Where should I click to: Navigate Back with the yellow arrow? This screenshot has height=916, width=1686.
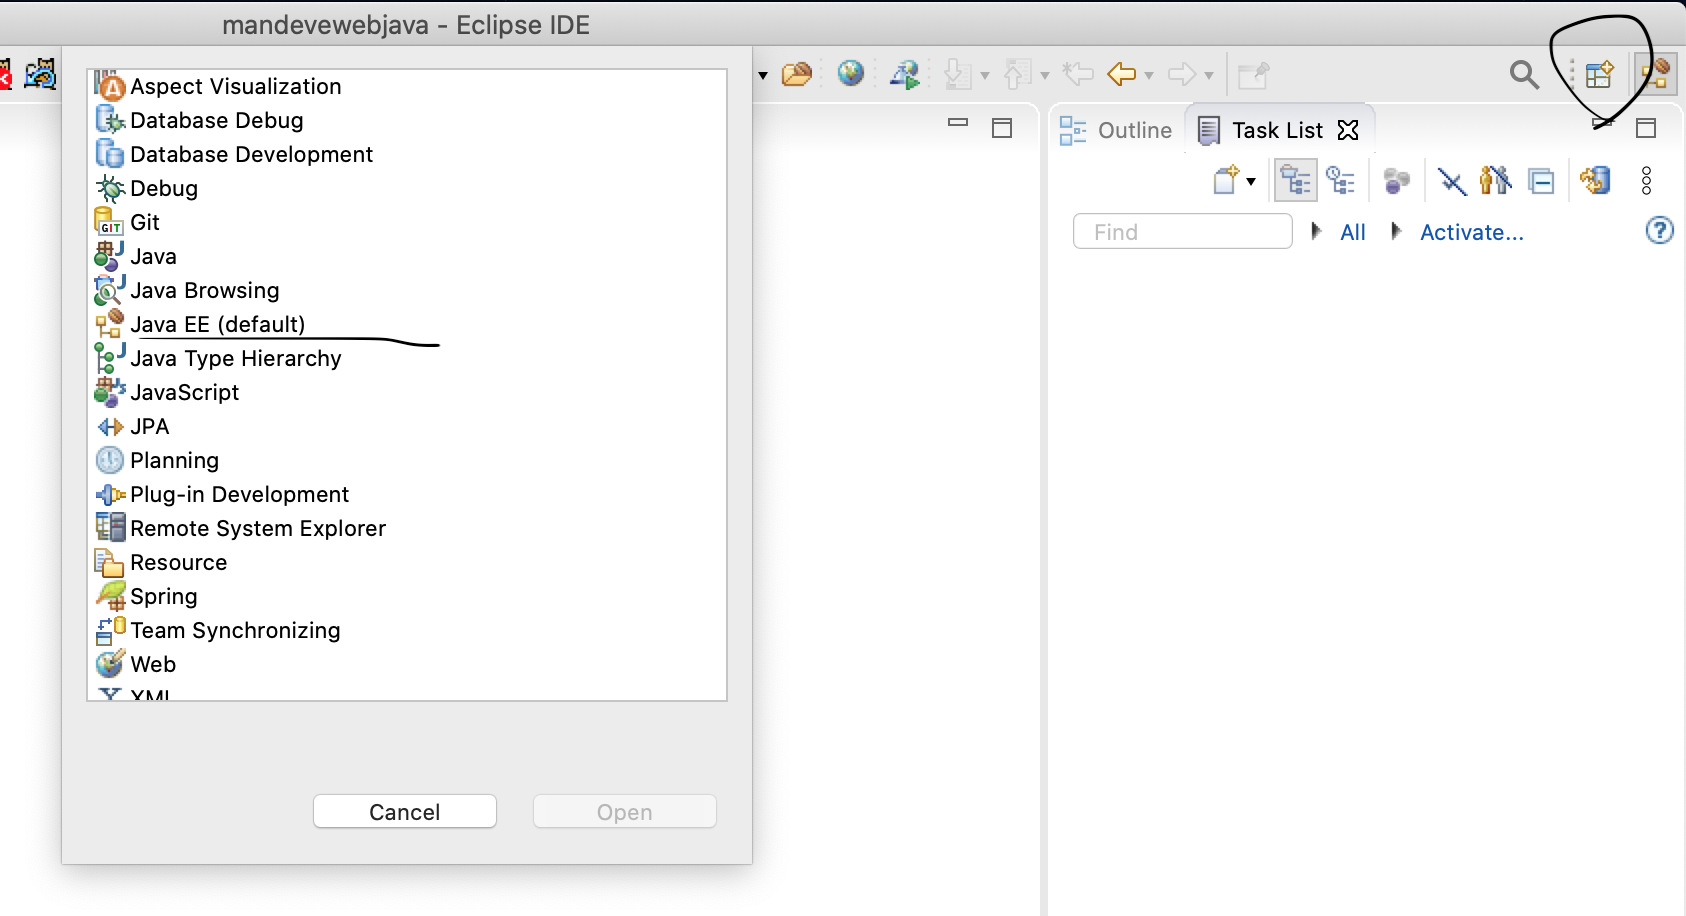coord(1122,74)
